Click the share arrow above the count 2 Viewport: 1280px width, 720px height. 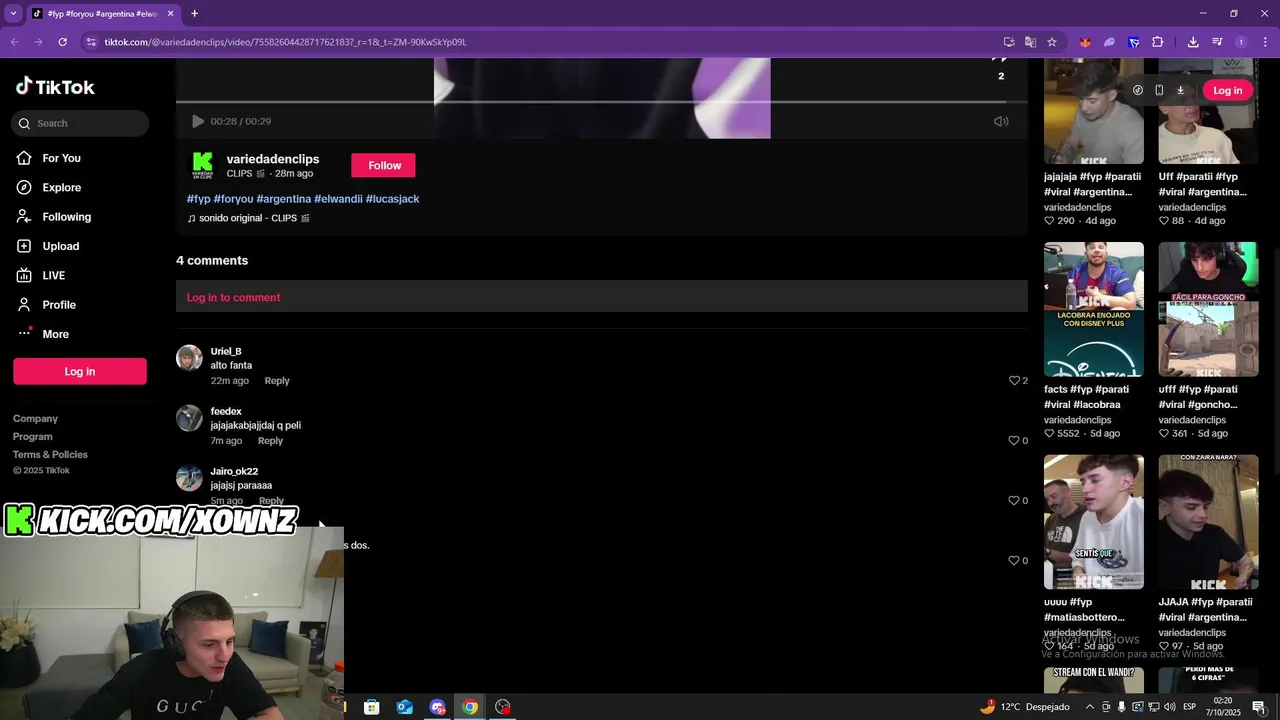click(x=1000, y=60)
